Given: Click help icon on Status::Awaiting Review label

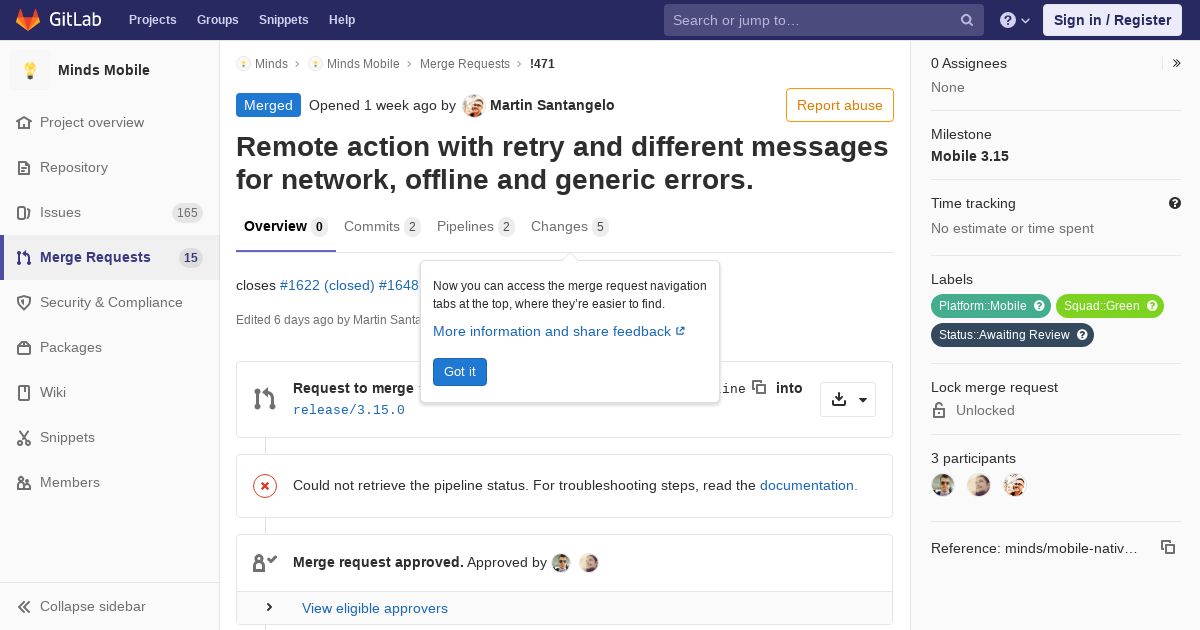Looking at the screenshot, I should tap(1082, 335).
